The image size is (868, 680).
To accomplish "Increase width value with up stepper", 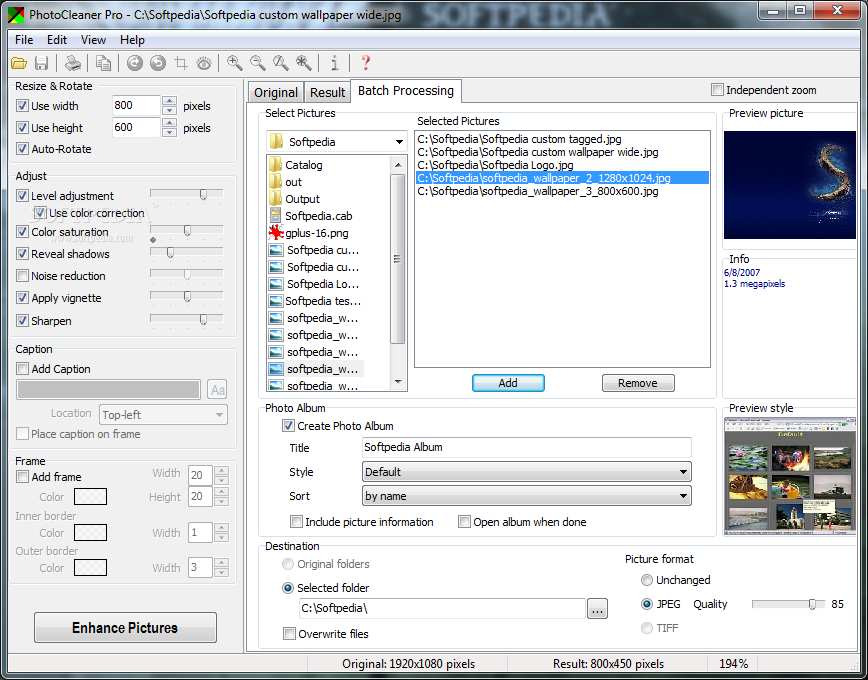I will 170,101.
